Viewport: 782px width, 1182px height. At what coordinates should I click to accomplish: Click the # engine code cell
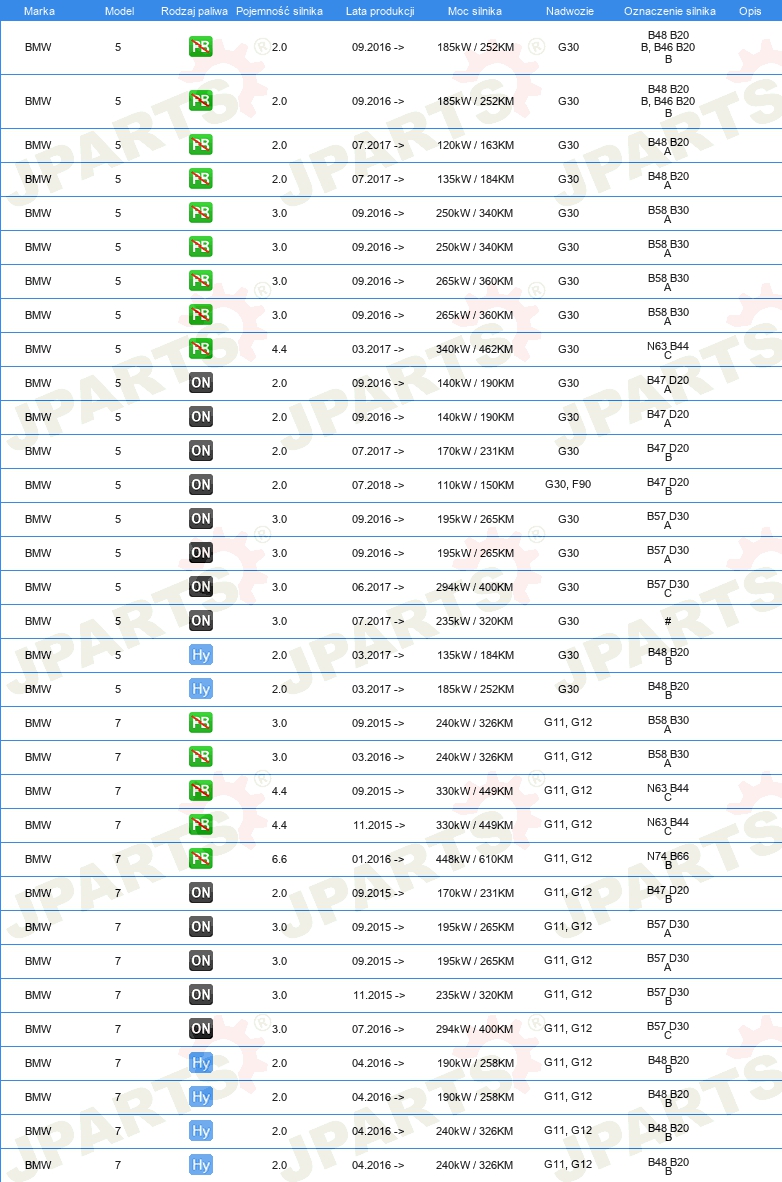pyautogui.click(x=668, y=621)
